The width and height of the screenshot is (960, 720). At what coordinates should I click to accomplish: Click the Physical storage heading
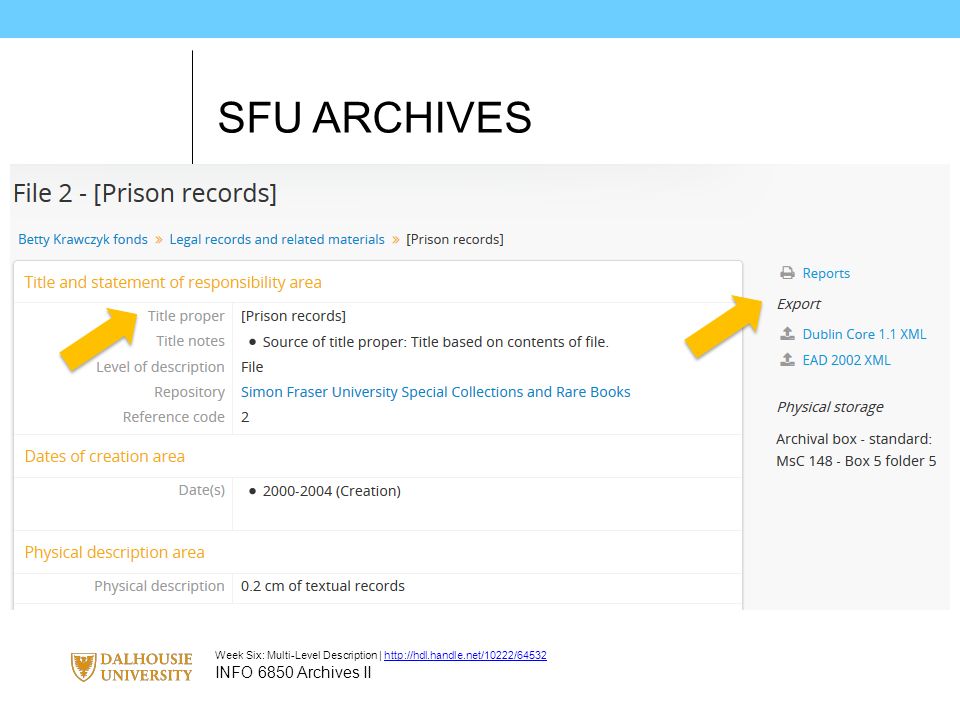(830, 407)
